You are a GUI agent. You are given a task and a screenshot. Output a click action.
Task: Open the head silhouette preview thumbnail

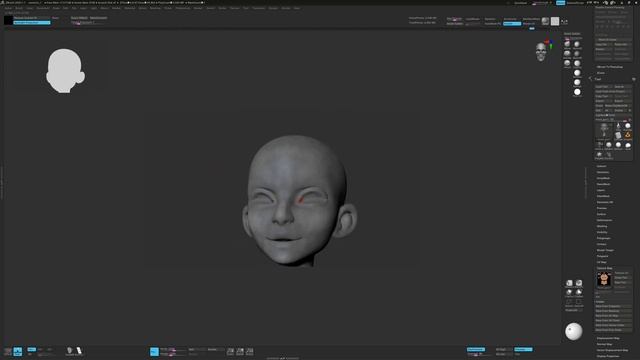pos(65,71)
